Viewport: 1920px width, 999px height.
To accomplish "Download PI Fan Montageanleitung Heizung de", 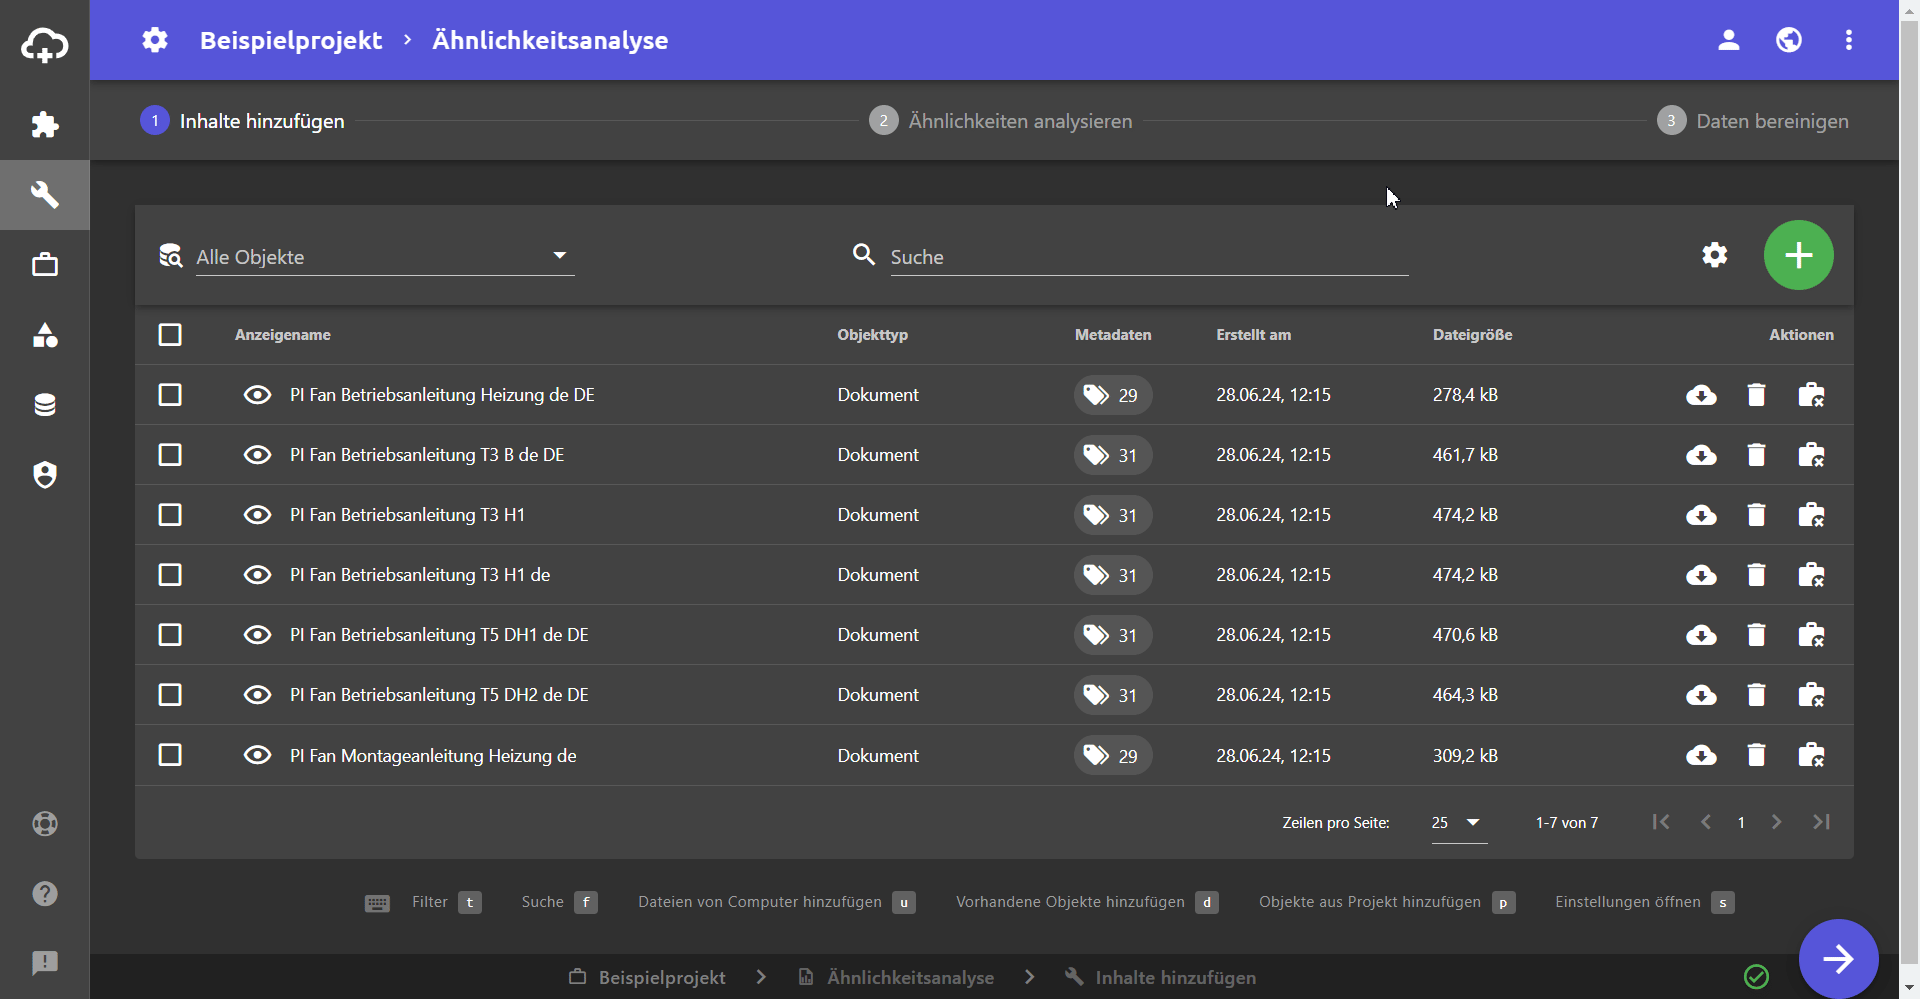I will click(x=1701, y=755).
